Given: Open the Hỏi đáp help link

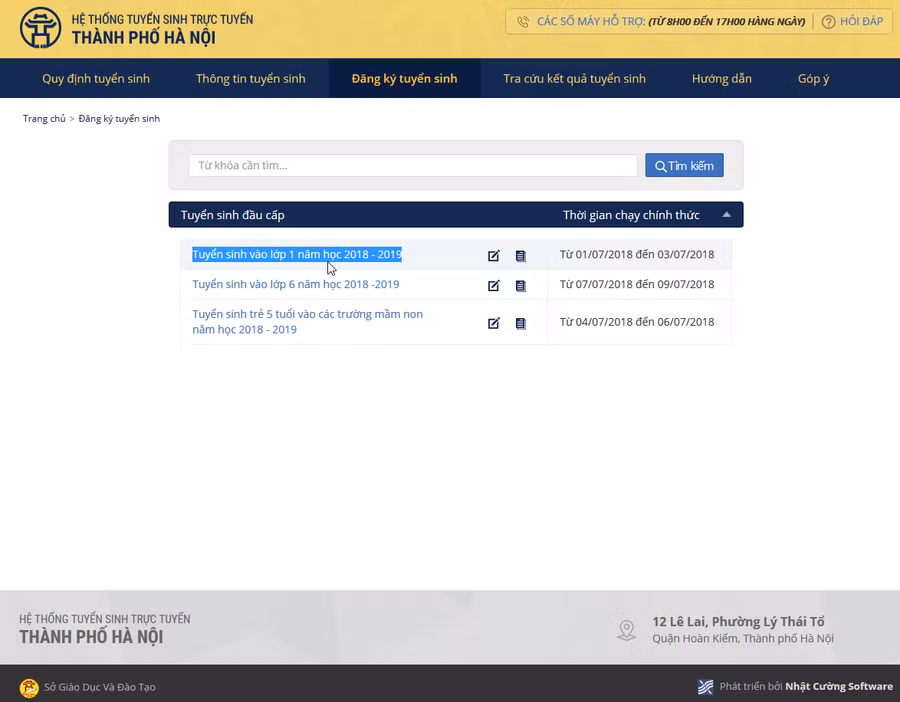Looking at the screenshot, I should click(853, 22).
